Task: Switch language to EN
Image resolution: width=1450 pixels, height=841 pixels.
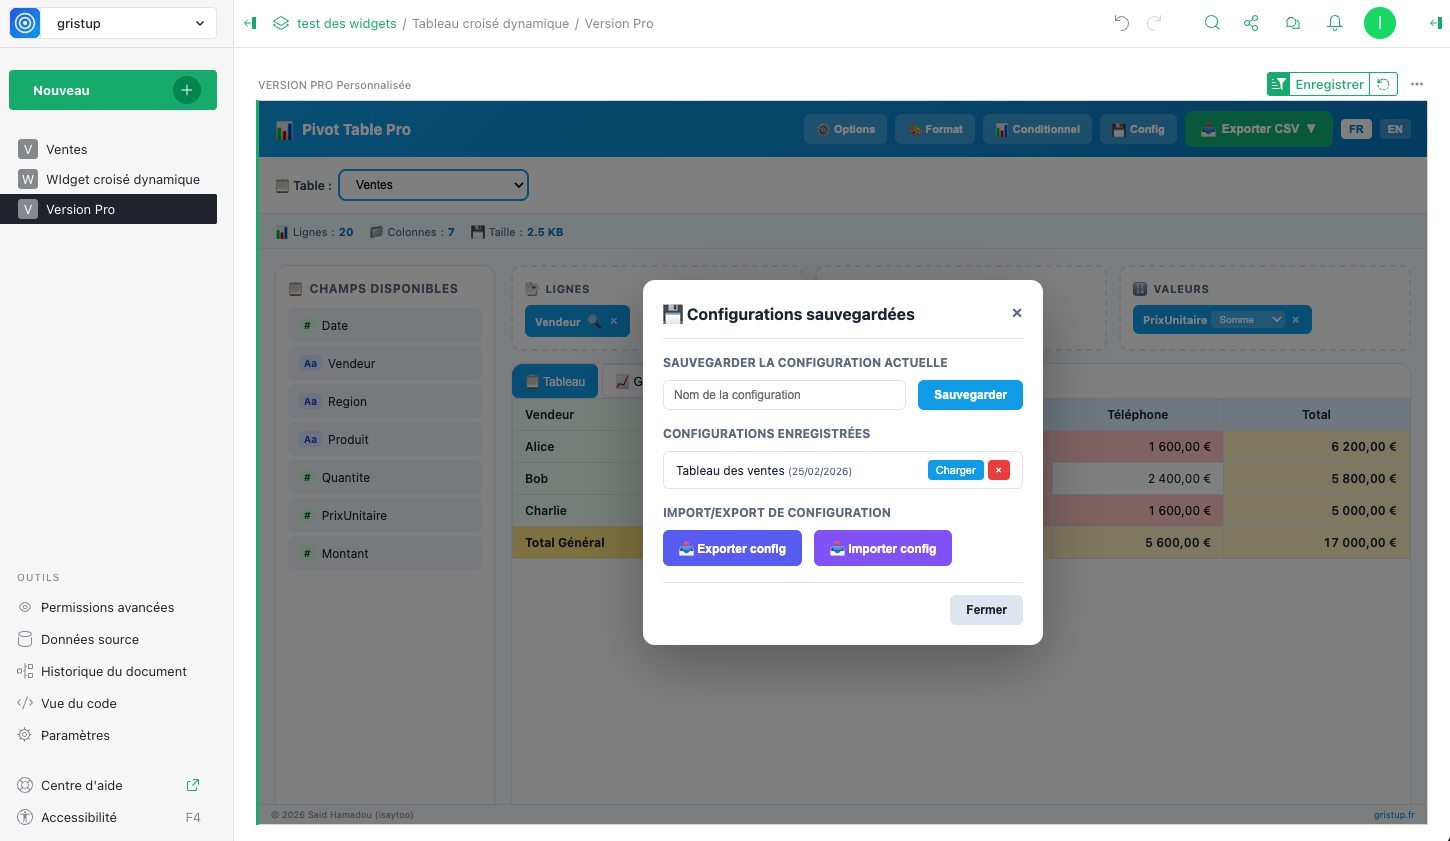Action: click(x=1395, y=129)
